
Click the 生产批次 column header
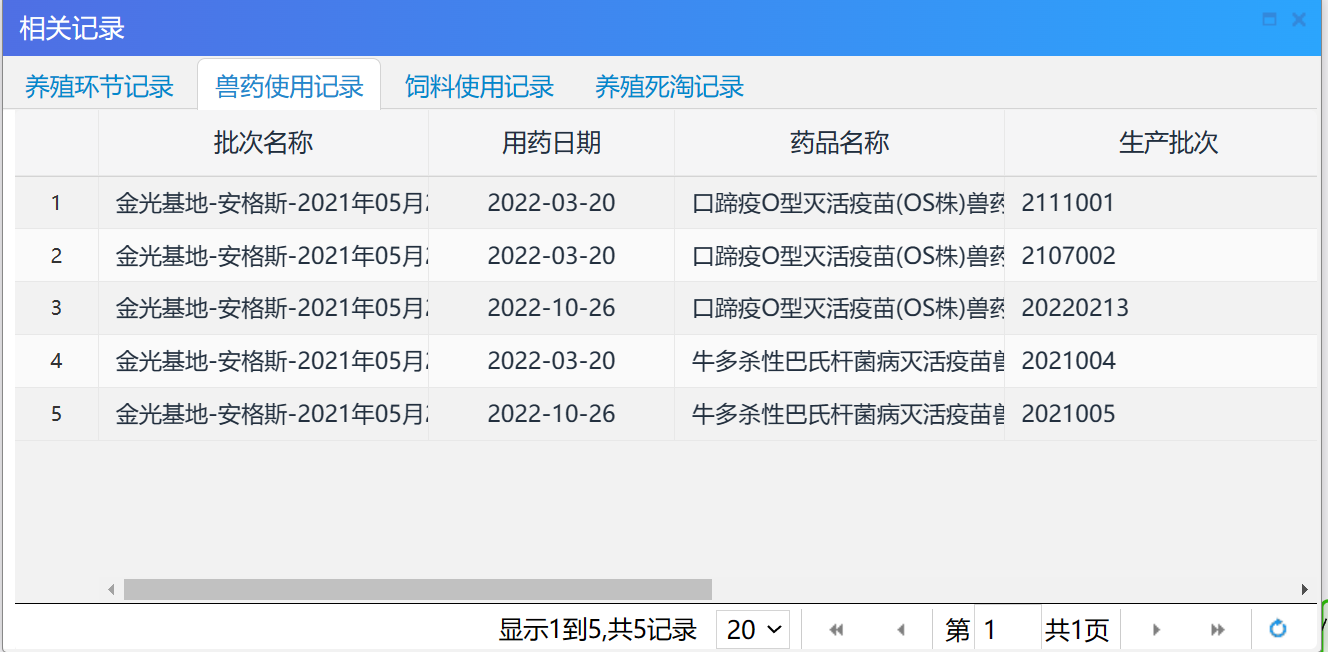pos(1168,143)
